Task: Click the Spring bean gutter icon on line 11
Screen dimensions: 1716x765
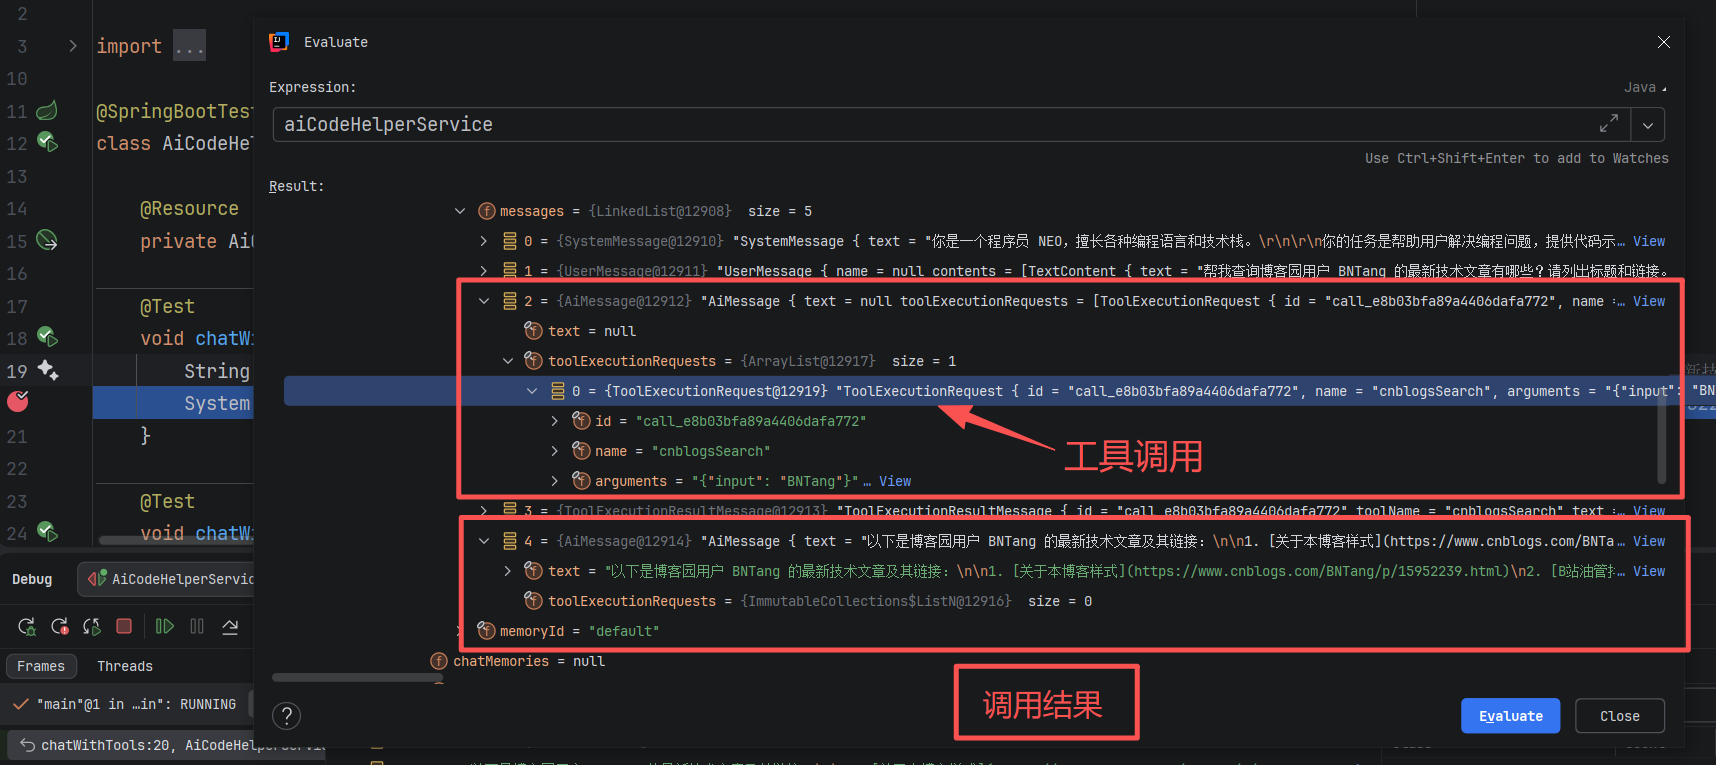Action: click(x=47, y=110)
